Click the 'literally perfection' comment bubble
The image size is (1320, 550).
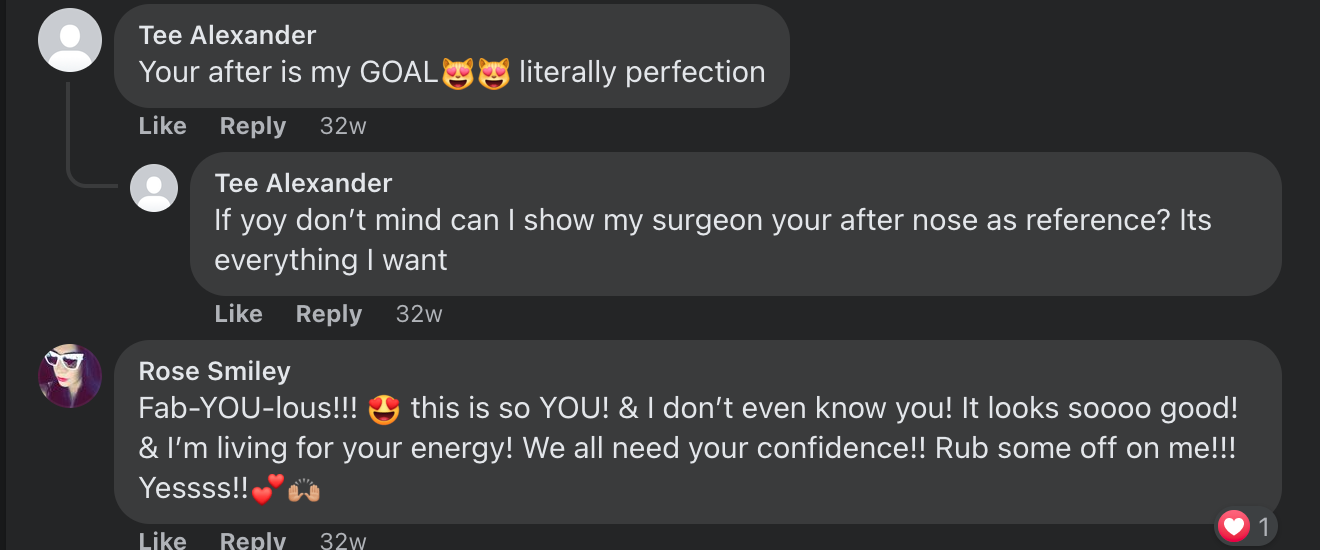452,56
